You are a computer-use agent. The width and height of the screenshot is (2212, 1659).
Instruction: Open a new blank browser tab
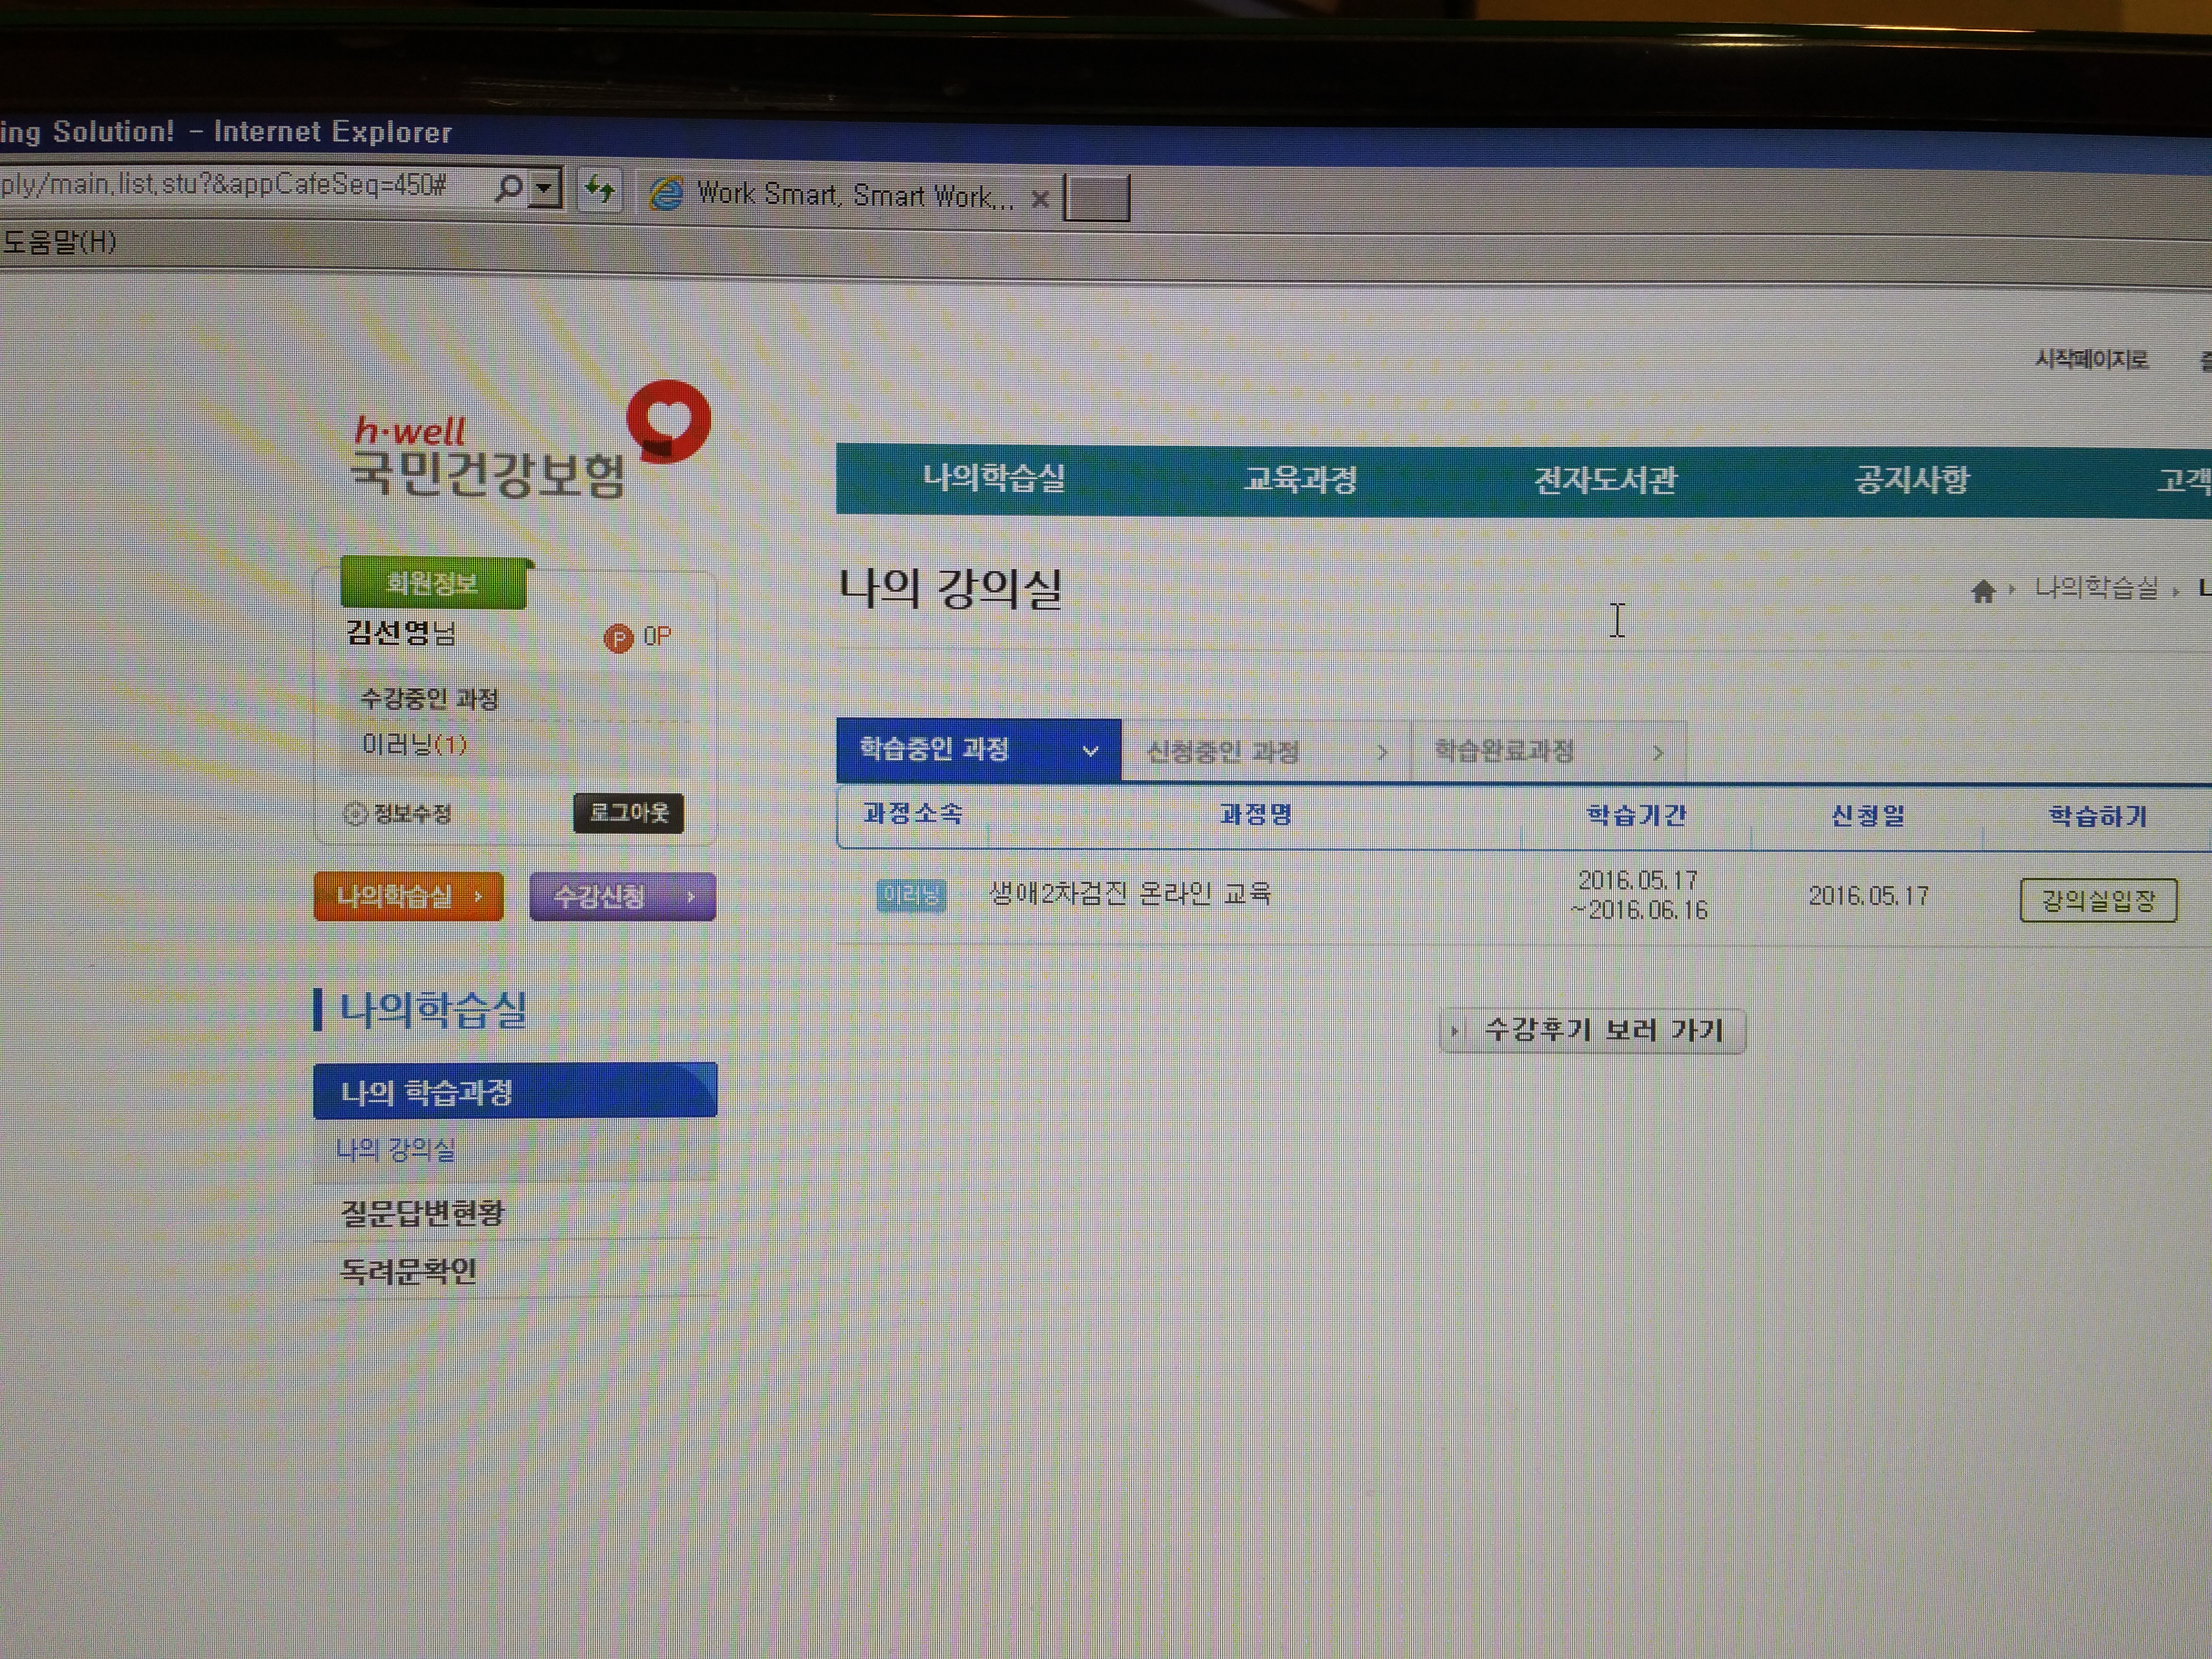(x=1097, y=198)
